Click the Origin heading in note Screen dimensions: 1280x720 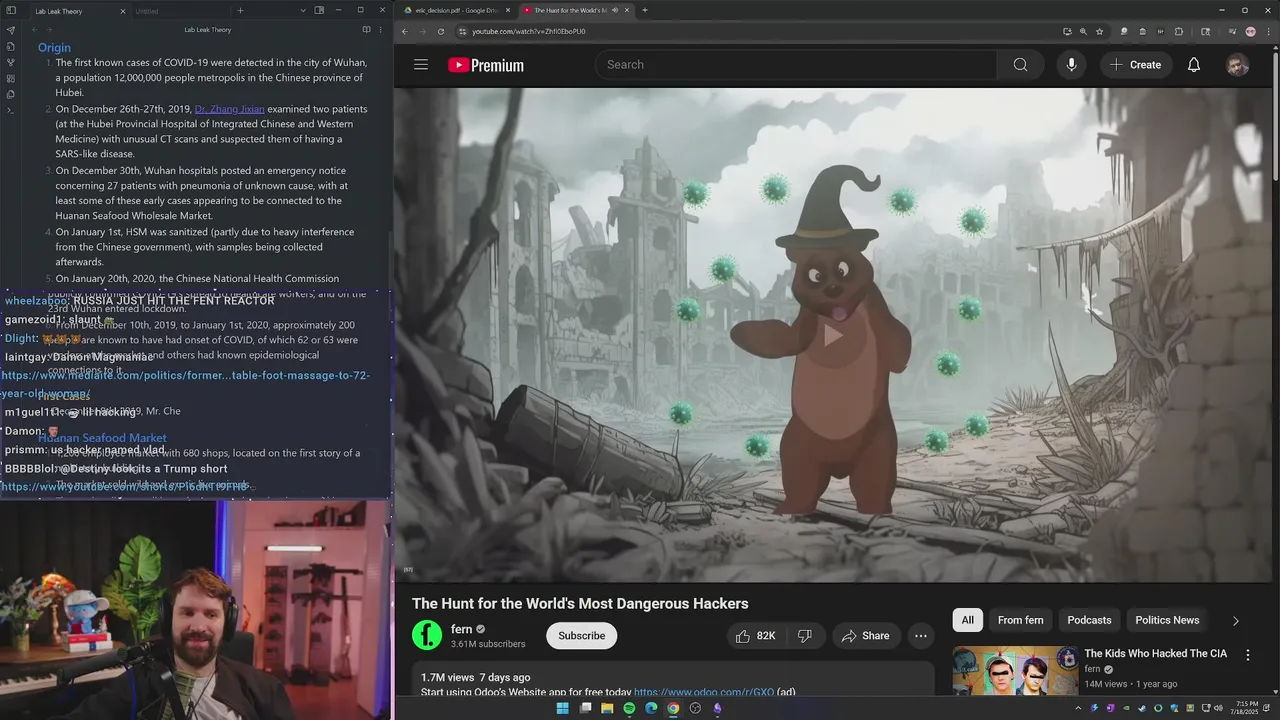click(54, 47)
